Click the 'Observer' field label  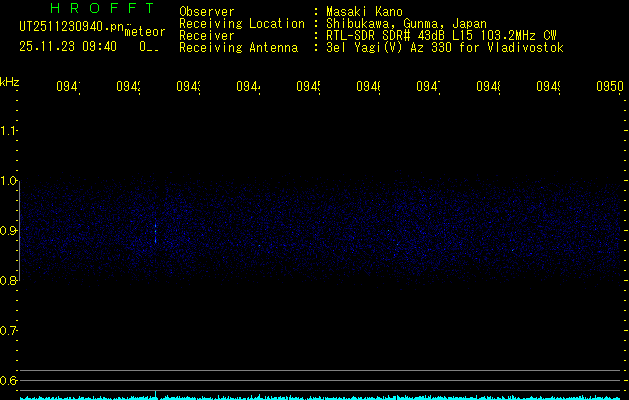click(207, 12)
